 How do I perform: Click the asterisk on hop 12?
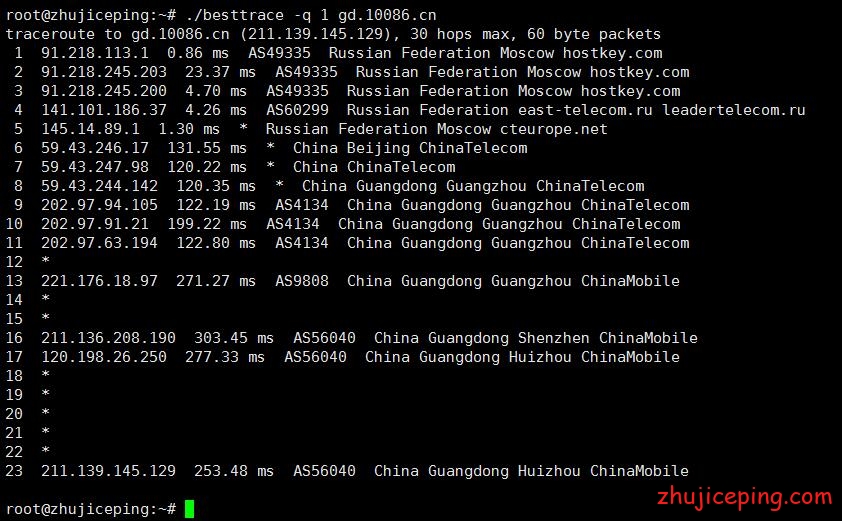click(x=46, y=260)
